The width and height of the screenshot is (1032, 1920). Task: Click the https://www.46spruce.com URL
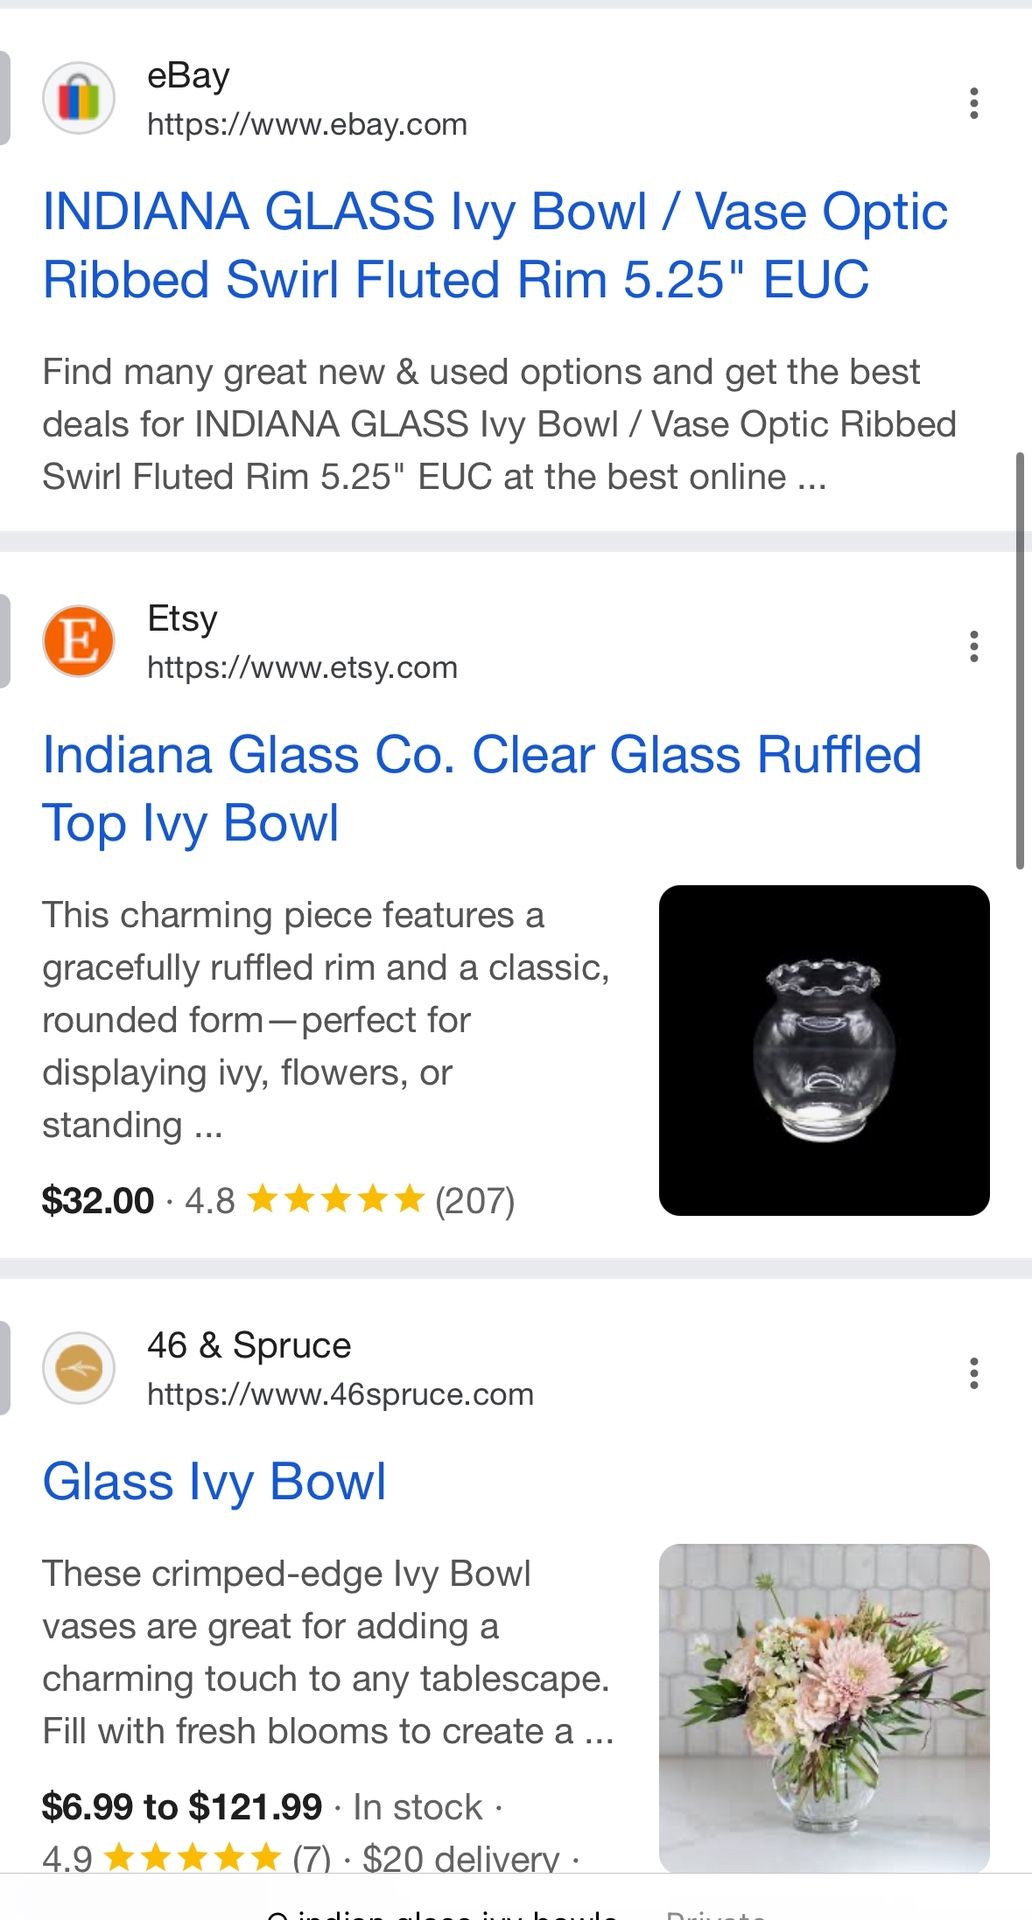[340, 1394]
